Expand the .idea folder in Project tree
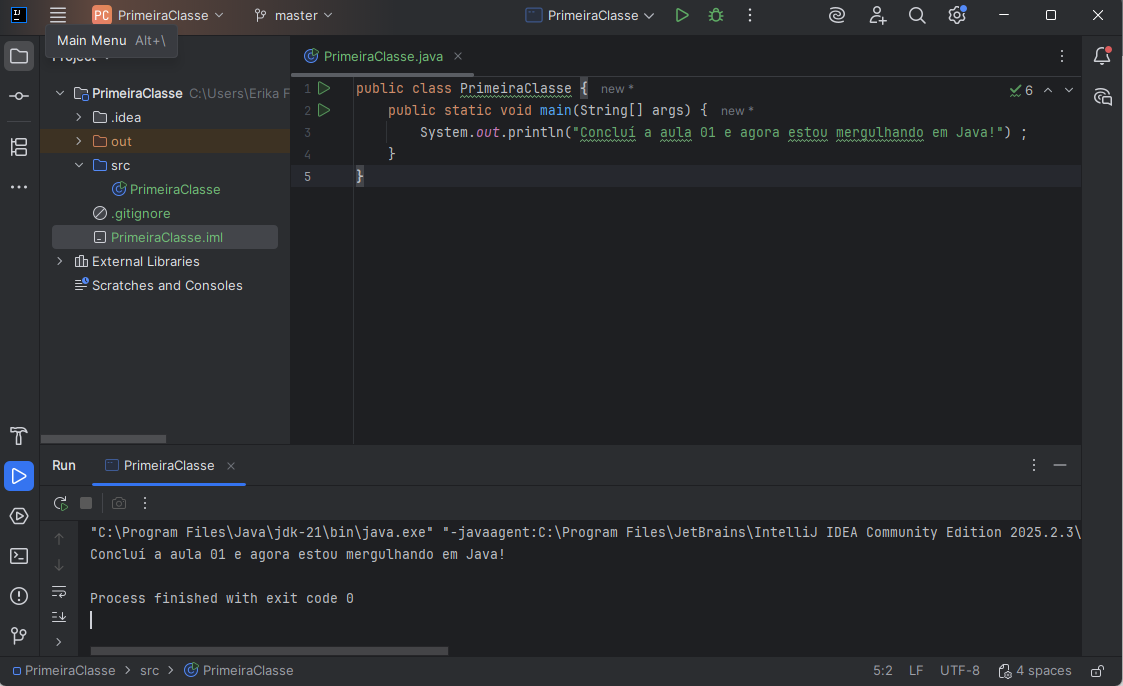1123x686 pixels. coord(79,117)
